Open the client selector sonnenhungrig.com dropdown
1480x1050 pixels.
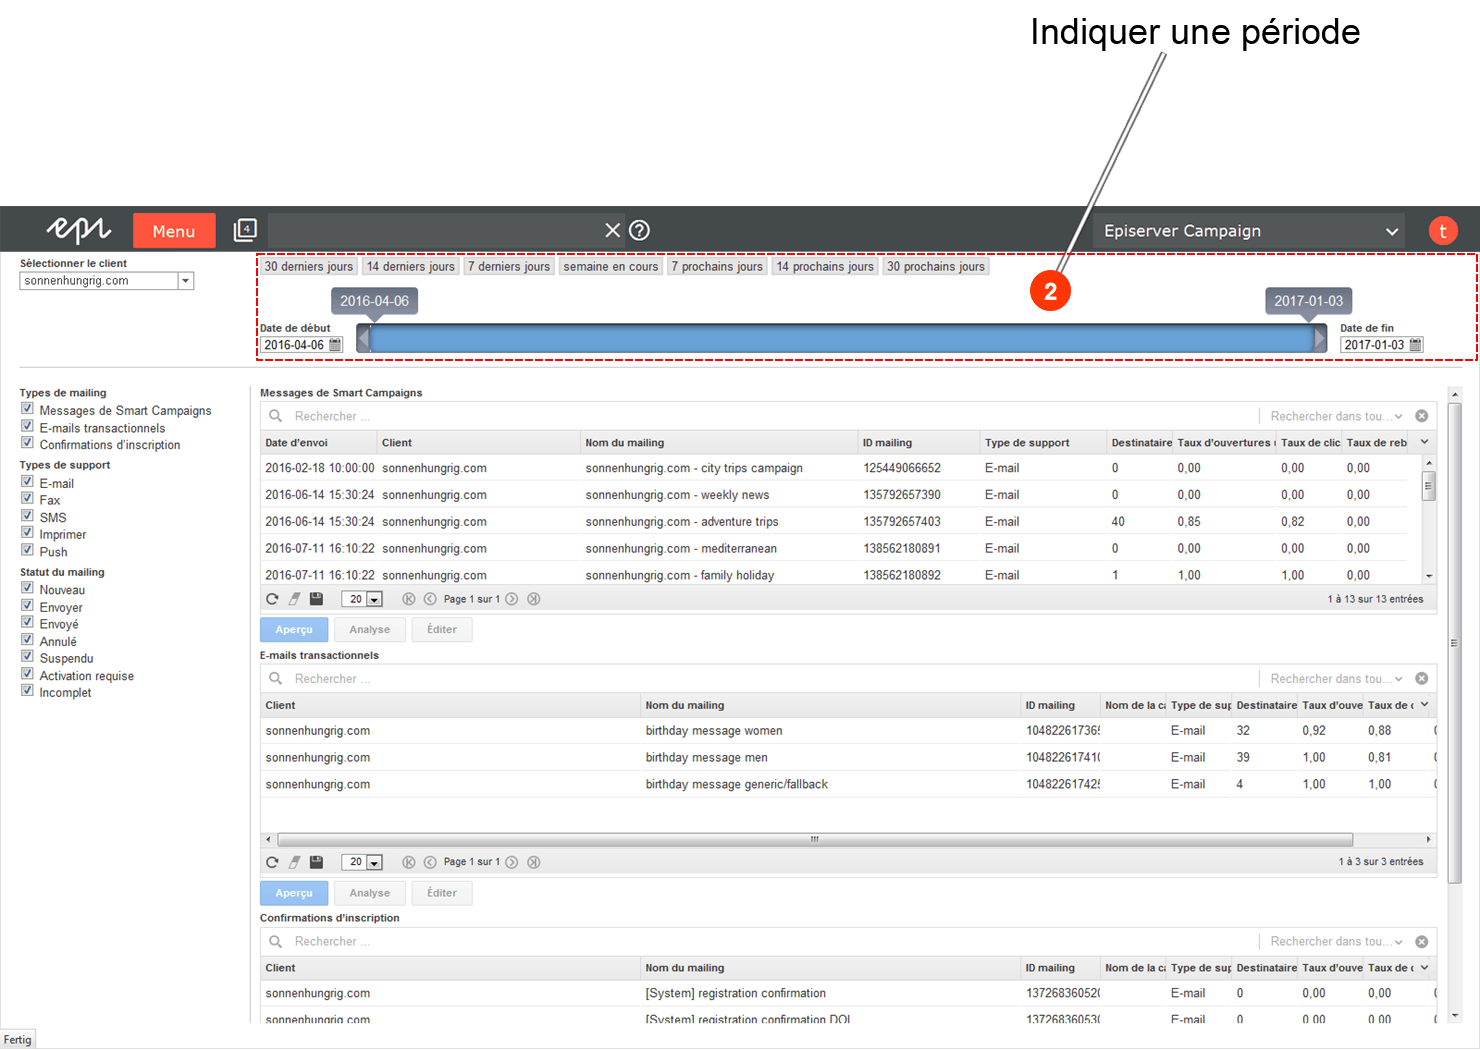186,281
